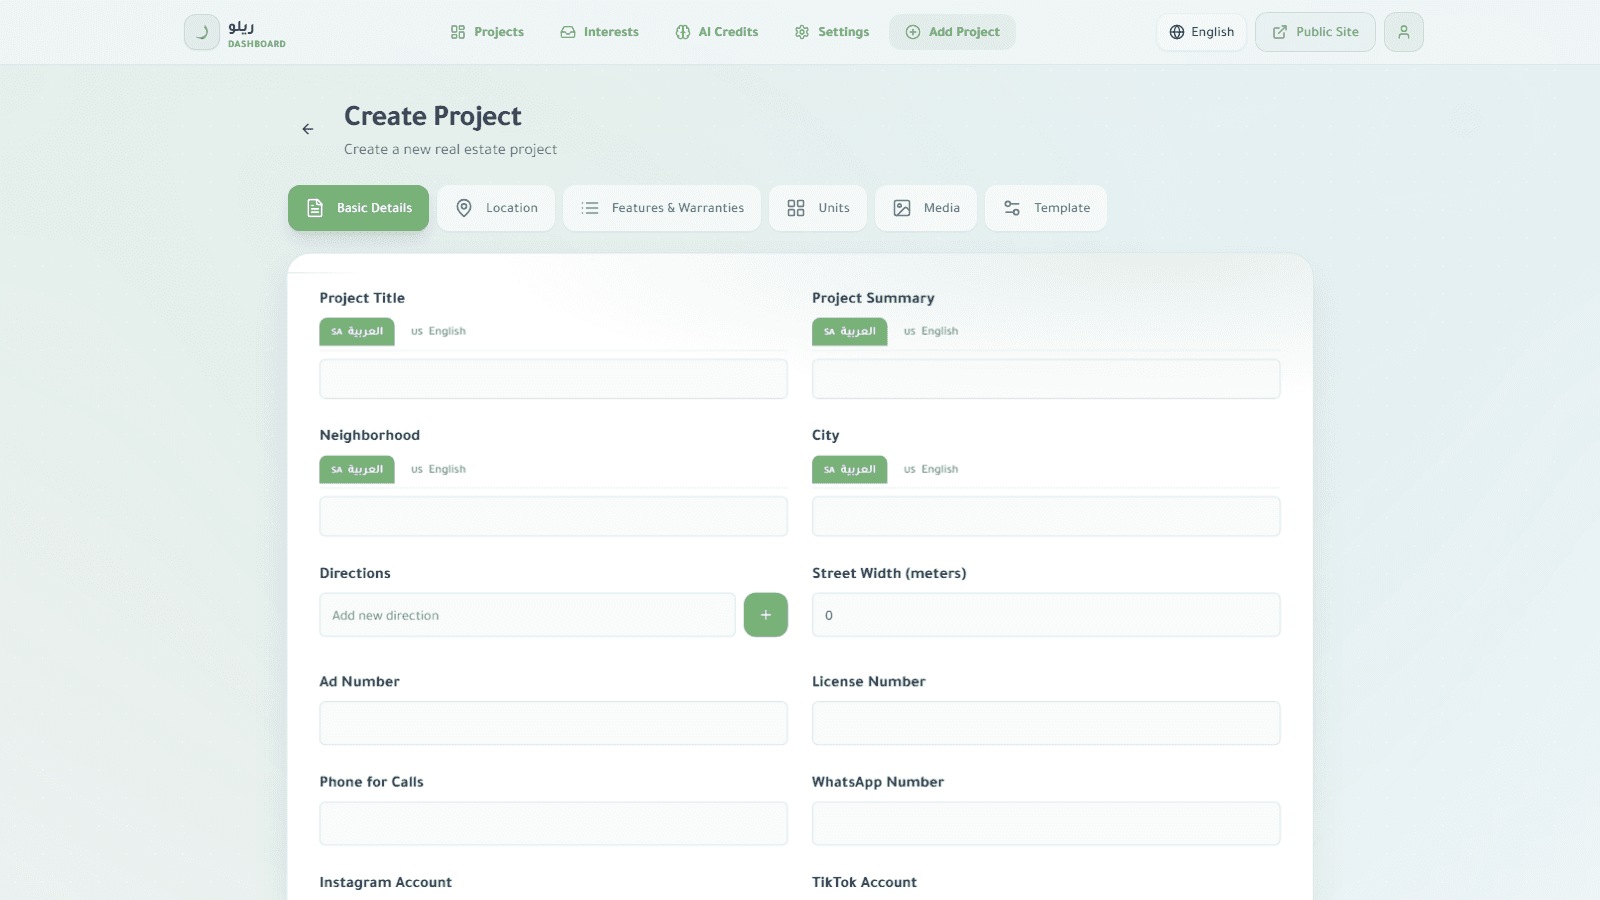
Task: Click the Location pin icon
Action: pos(464,208)
